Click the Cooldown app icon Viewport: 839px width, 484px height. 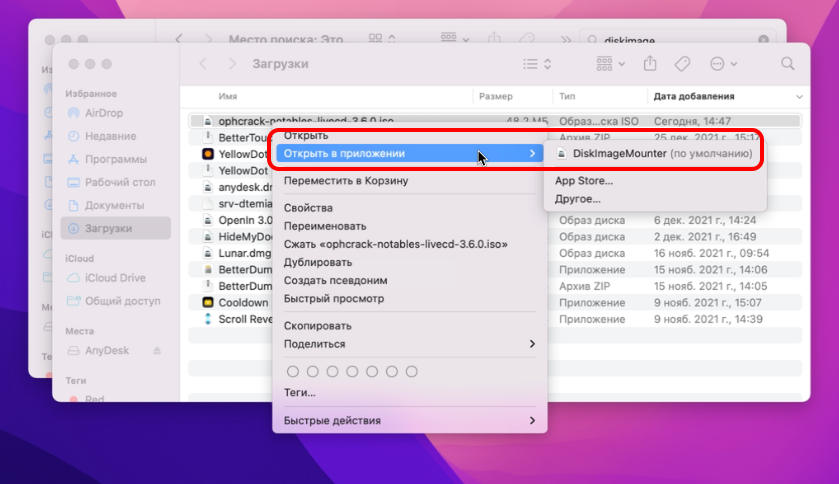[x=208, y=302]
